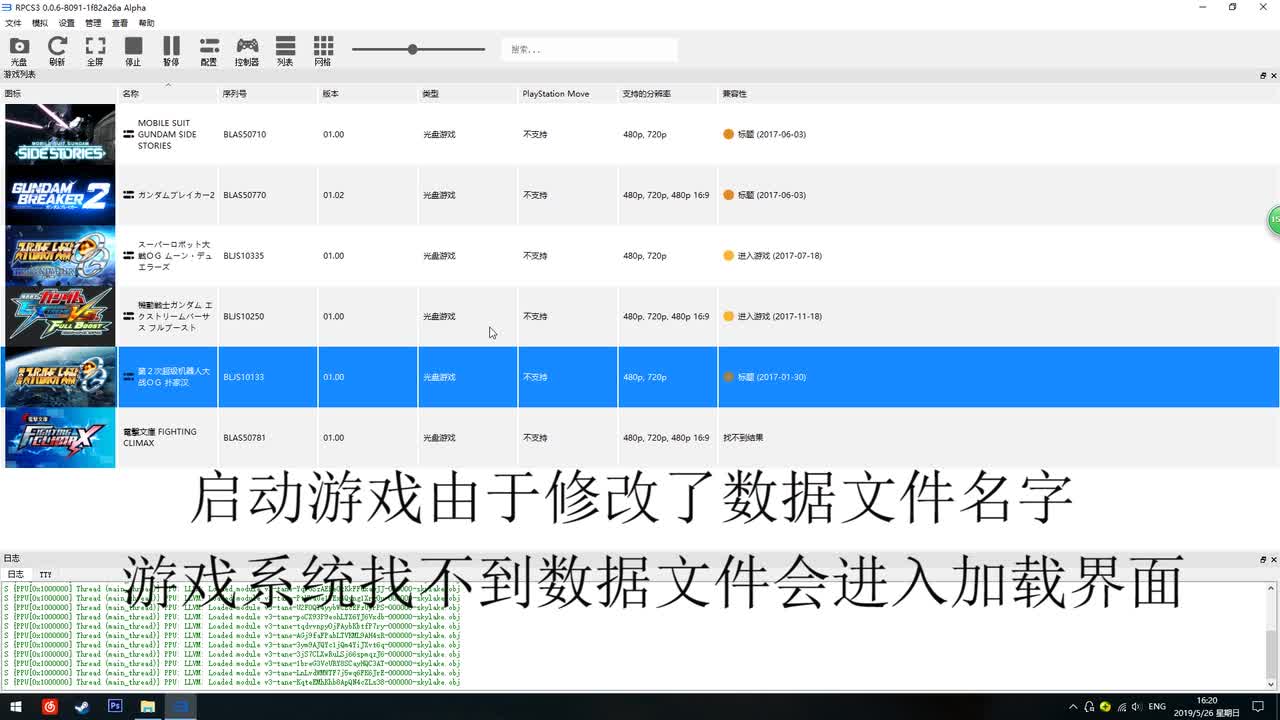Open the 控制器 controller settings icon

click(247, 51)
